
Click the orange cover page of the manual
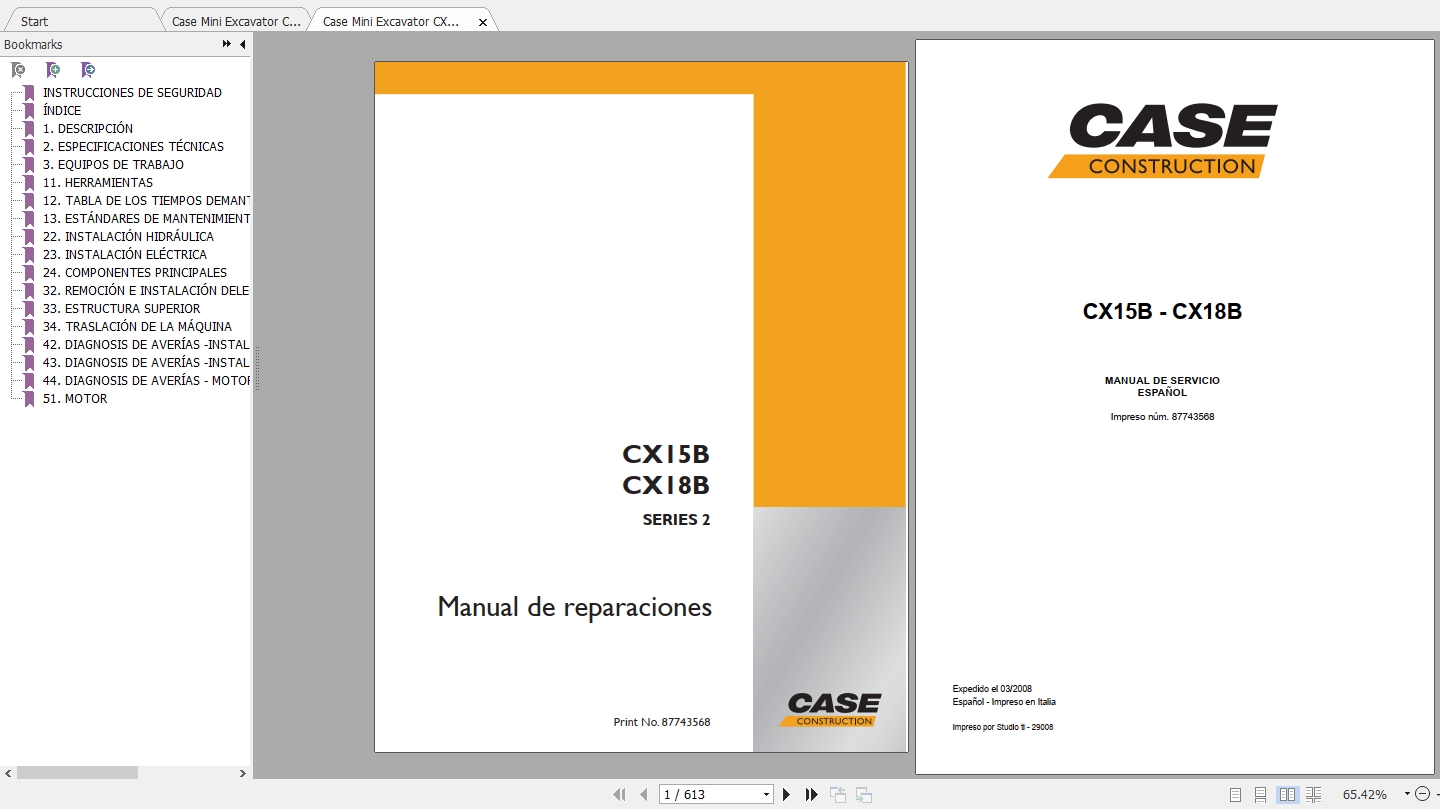pyautogui.click(x=641, y=407)
